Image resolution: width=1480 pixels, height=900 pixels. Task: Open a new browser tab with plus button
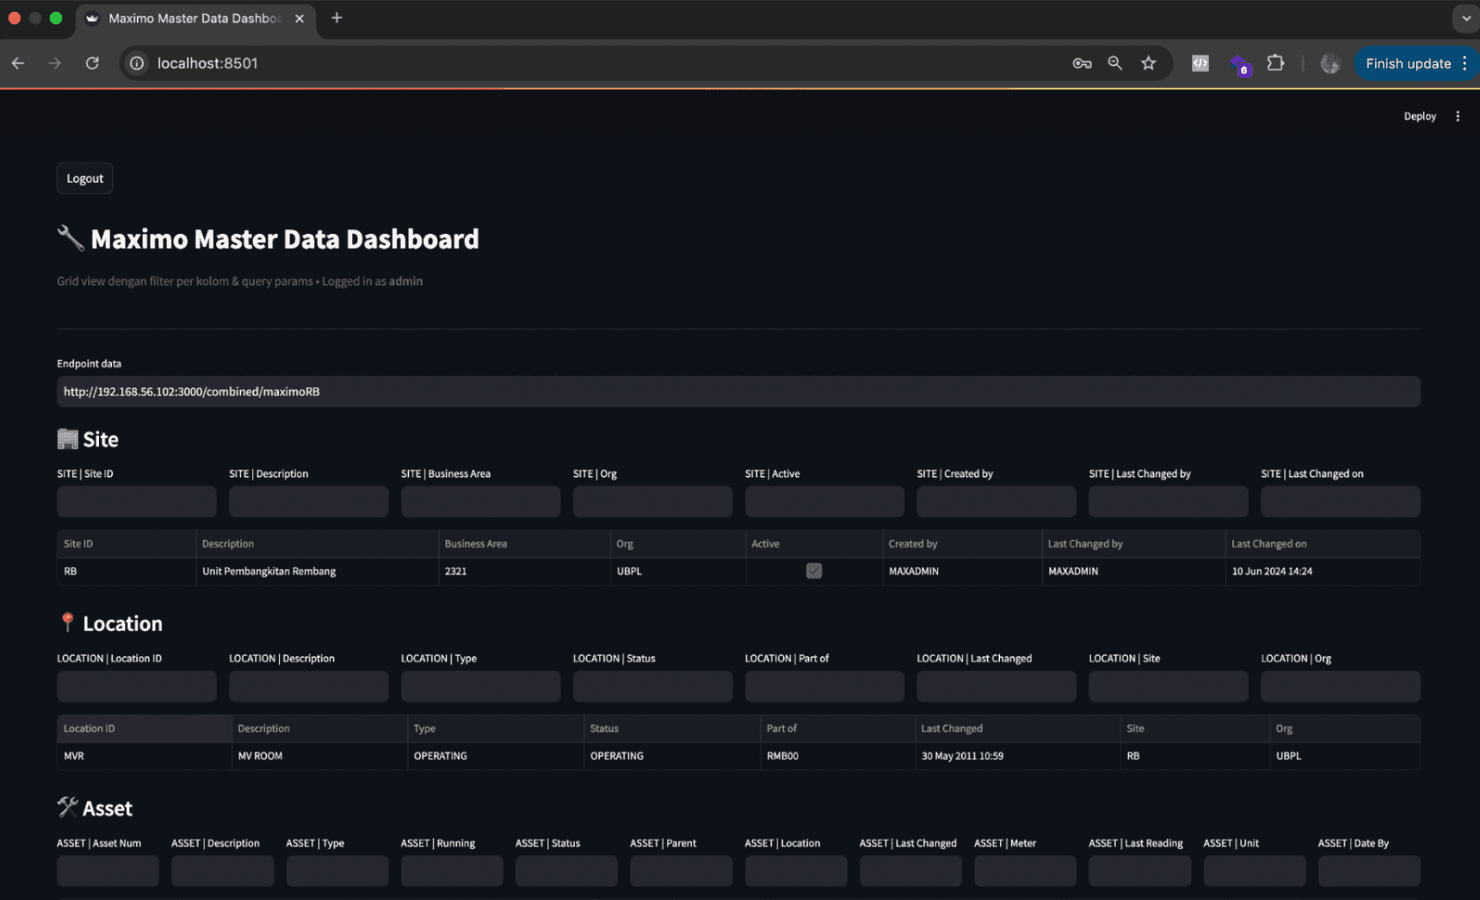[336, 18]
